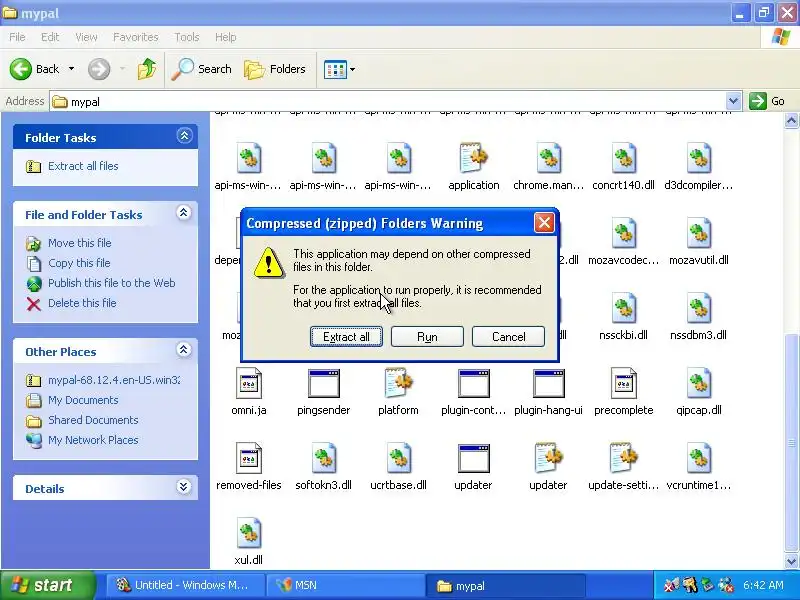The width and height of the screenshot is (800, 600).
Task: Collapse the Folder Tasks panel
Action: (x=184, y=136)
